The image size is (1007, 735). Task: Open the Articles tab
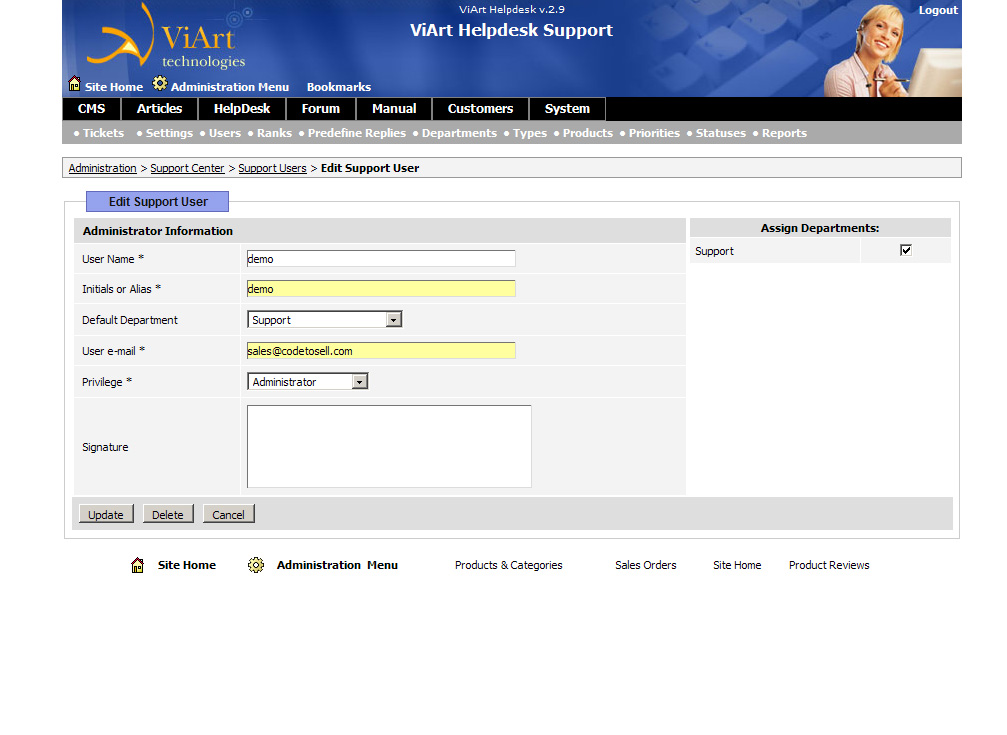[159, 109]
